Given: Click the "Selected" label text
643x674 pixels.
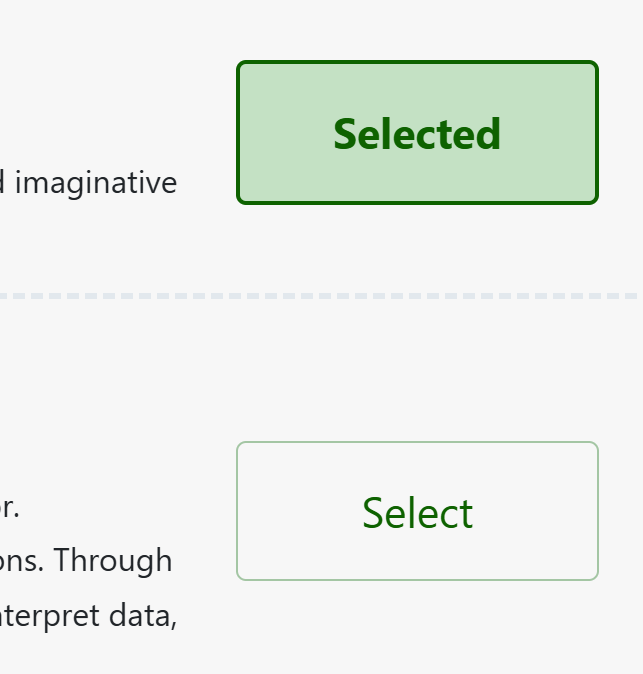Looking at the screenshot, I should point(417,134).
